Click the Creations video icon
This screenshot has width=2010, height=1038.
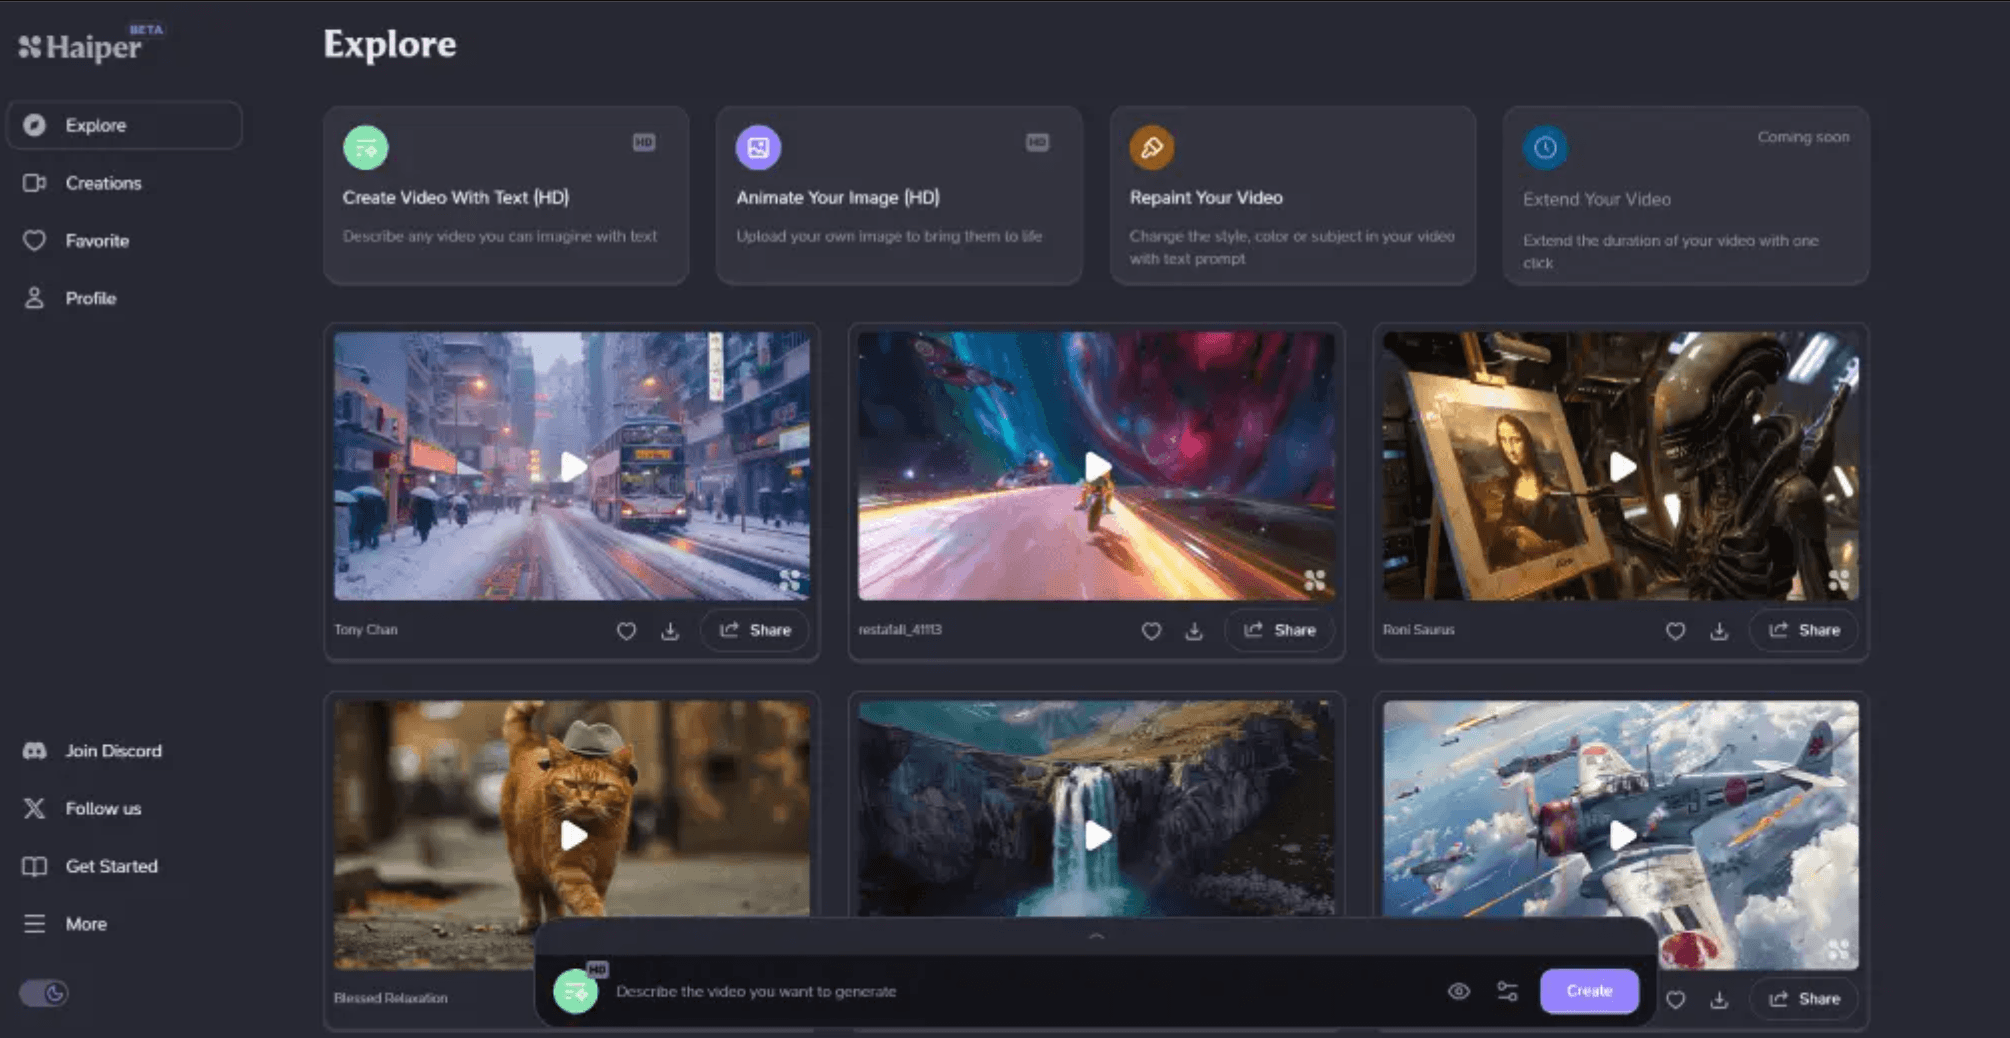34,183
